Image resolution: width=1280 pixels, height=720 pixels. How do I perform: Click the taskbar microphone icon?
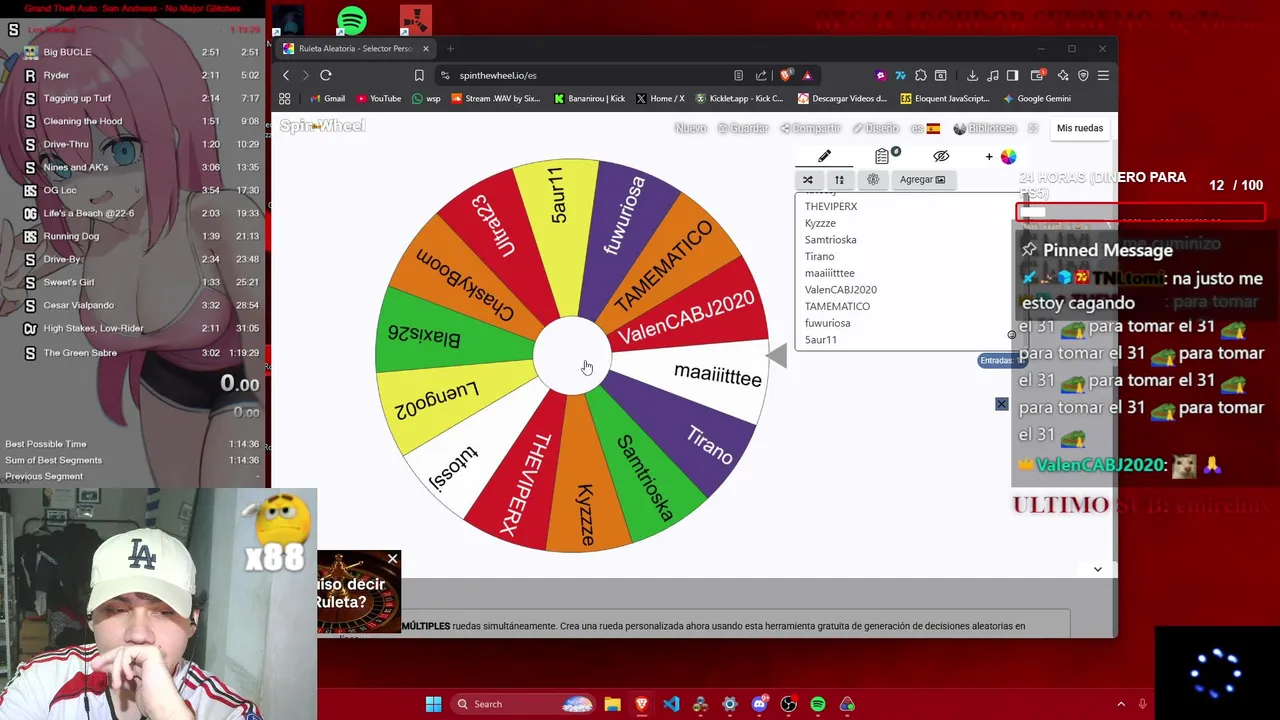(x=1142, y=704)
